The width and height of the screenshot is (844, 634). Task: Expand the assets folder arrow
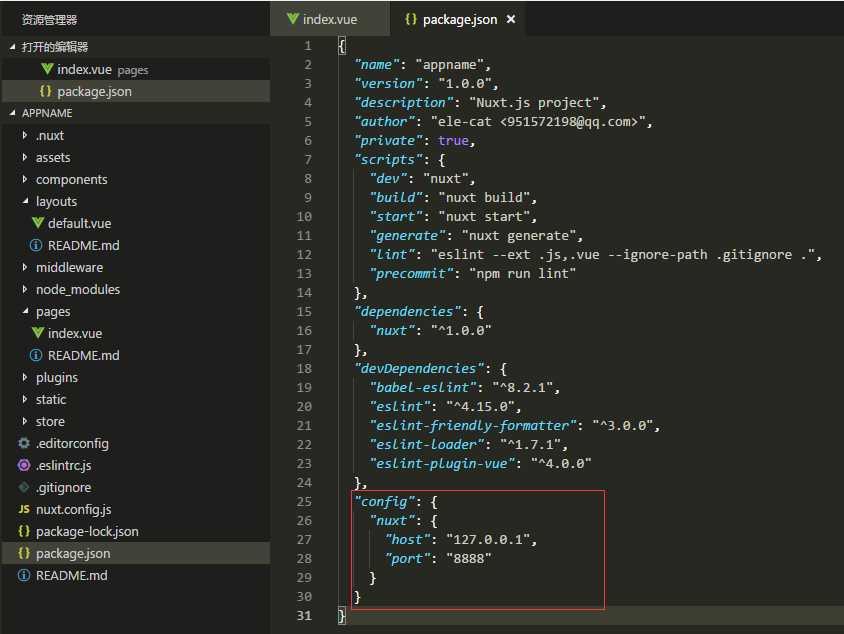coord(25,157)
